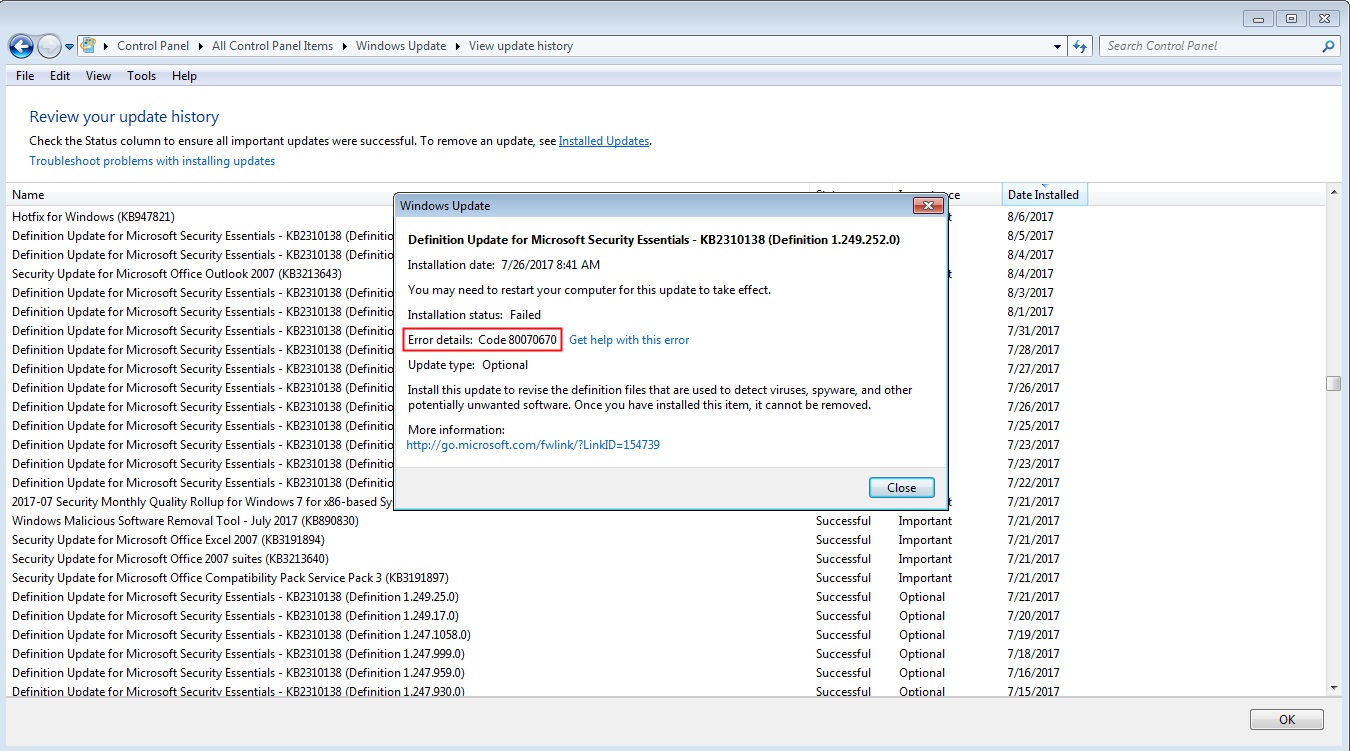
Task: Open the File menu
Action: pos(25,76)
